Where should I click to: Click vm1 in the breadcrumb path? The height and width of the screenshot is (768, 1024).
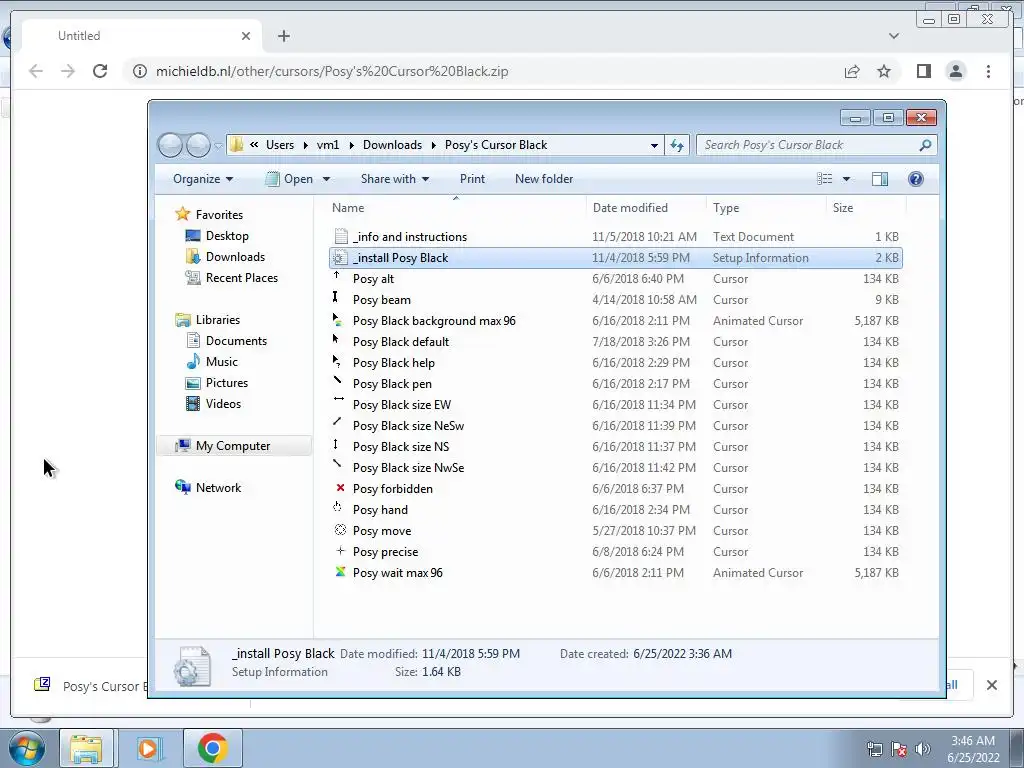(x=328, y=145)
